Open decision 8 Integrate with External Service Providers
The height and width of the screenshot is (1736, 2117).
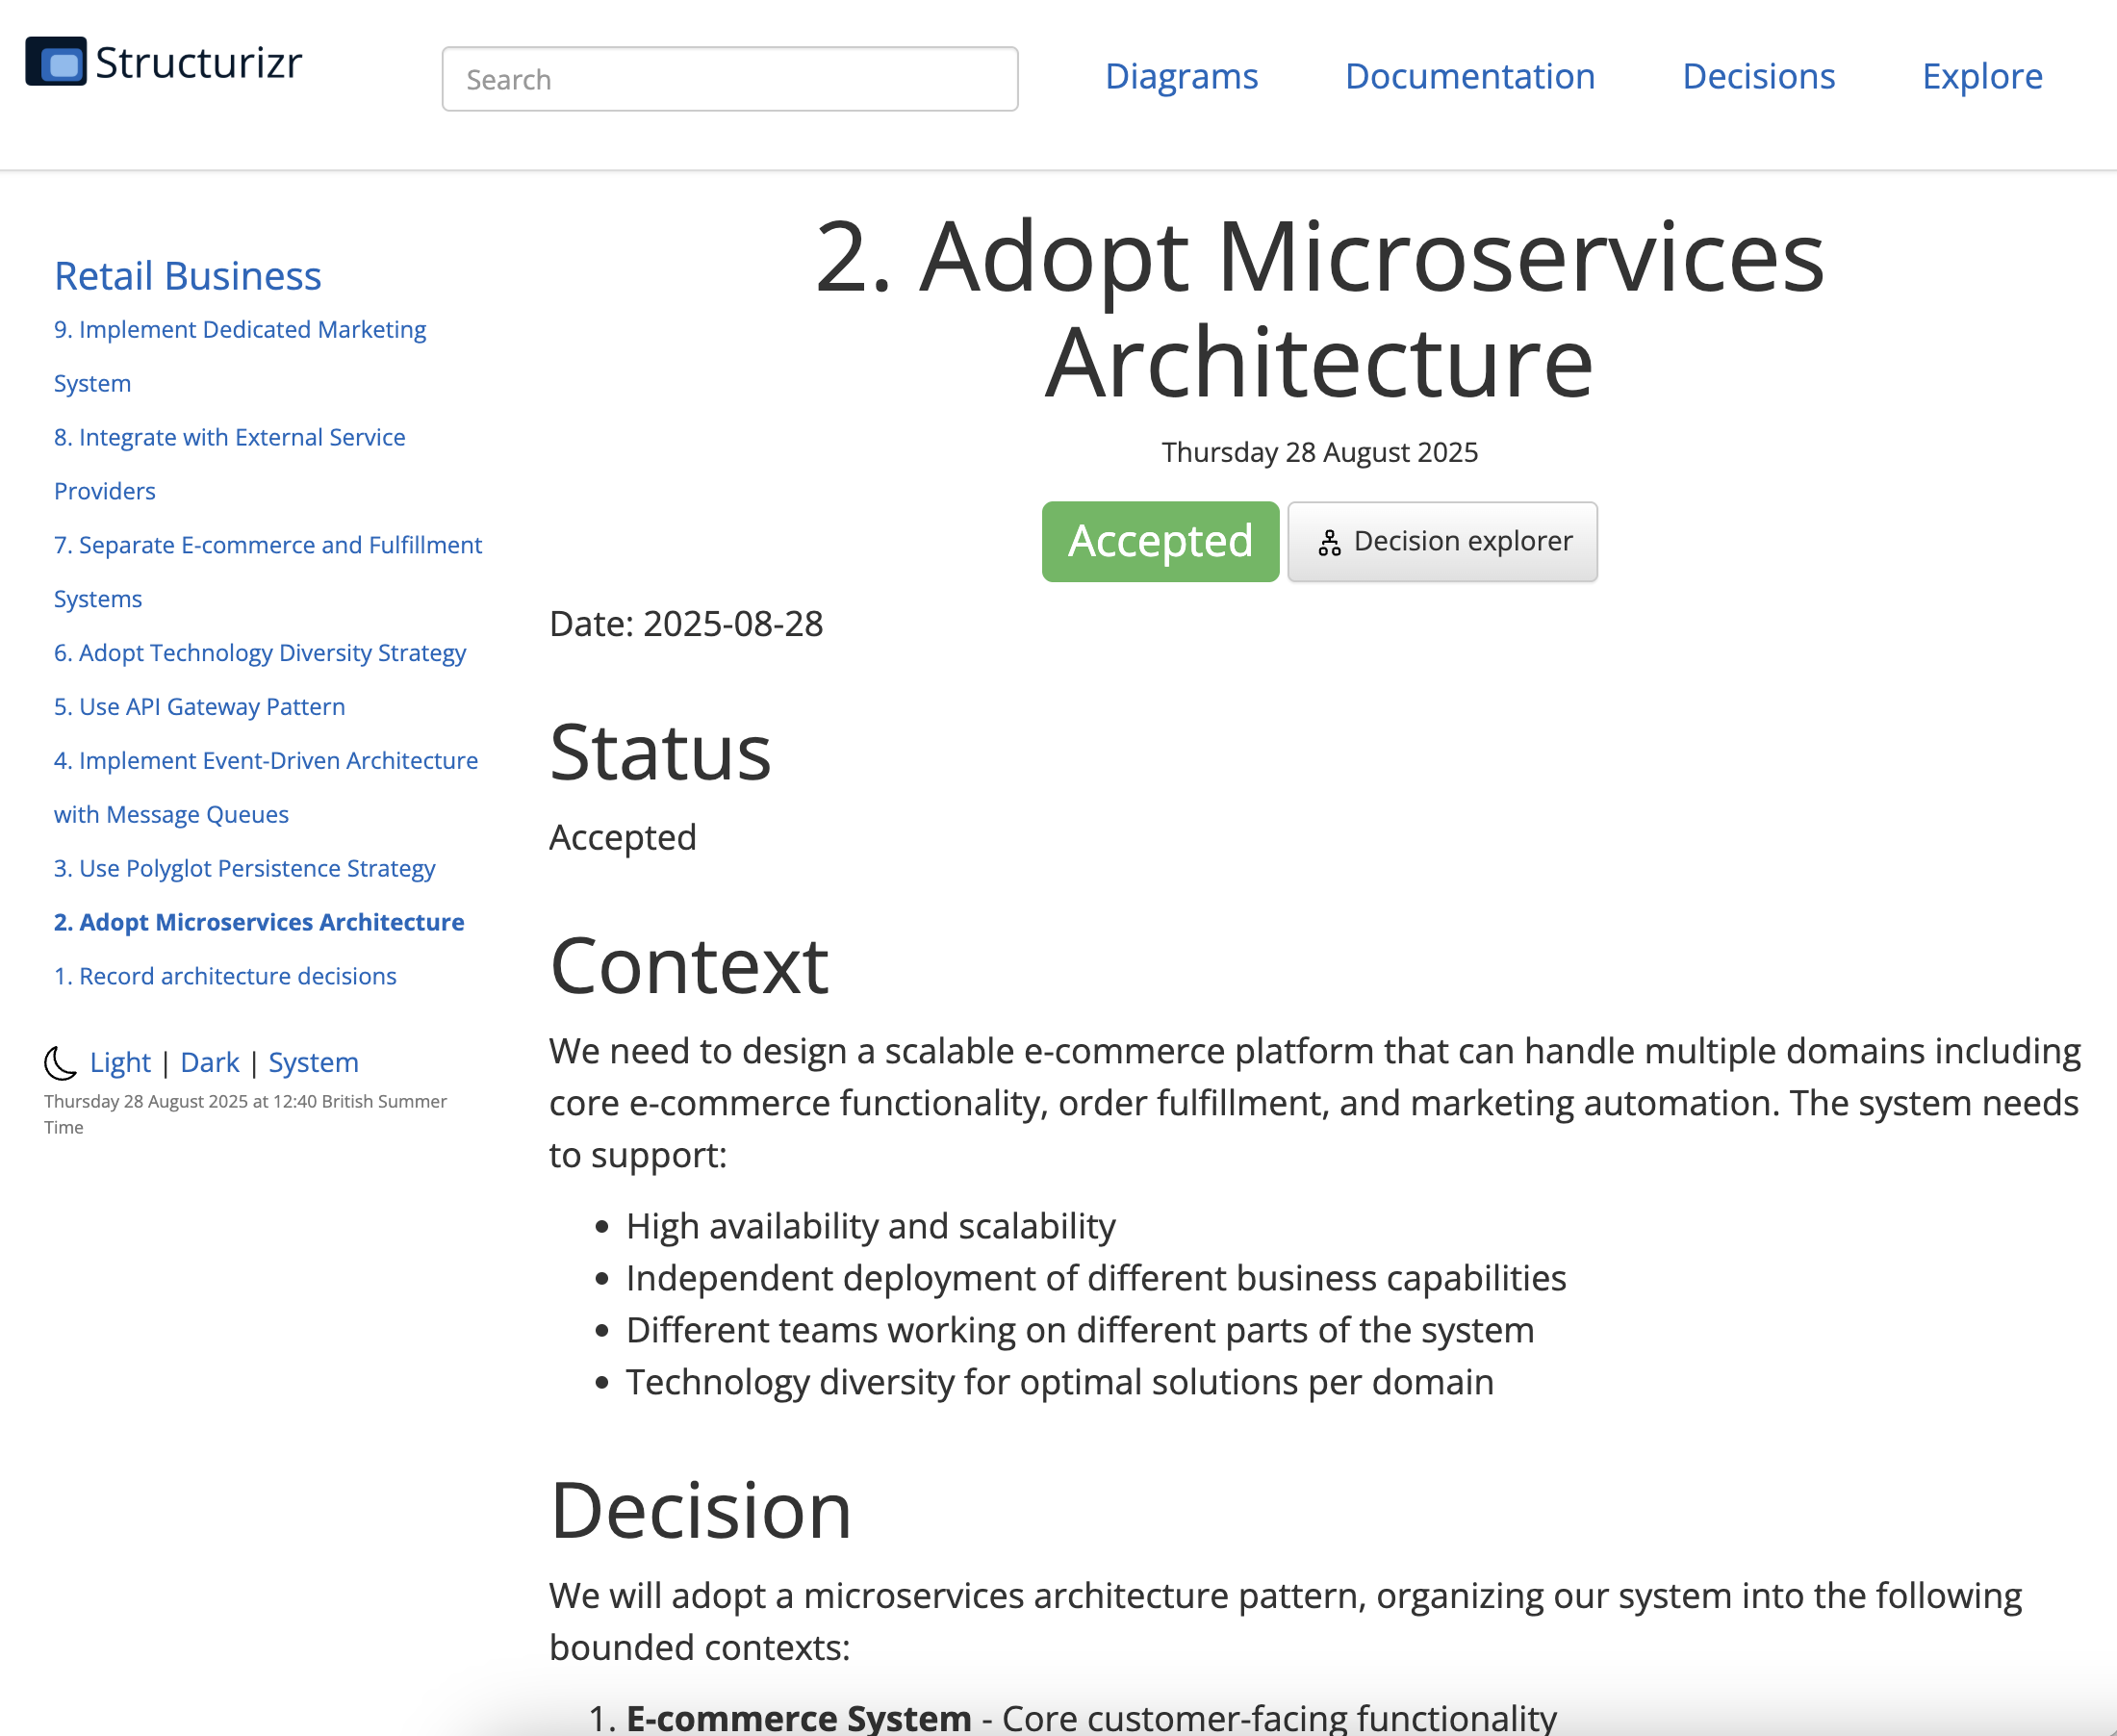(230, 464)
